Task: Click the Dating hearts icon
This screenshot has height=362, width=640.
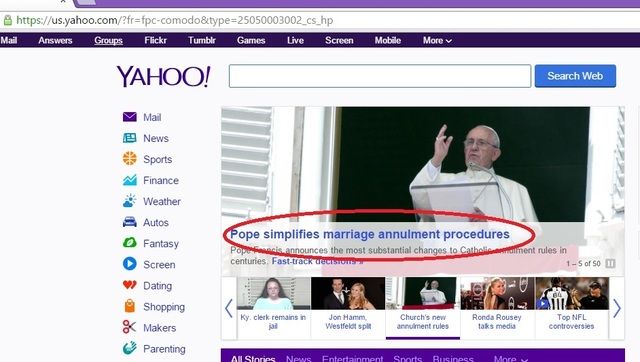Action: click(x=130, y=285)
